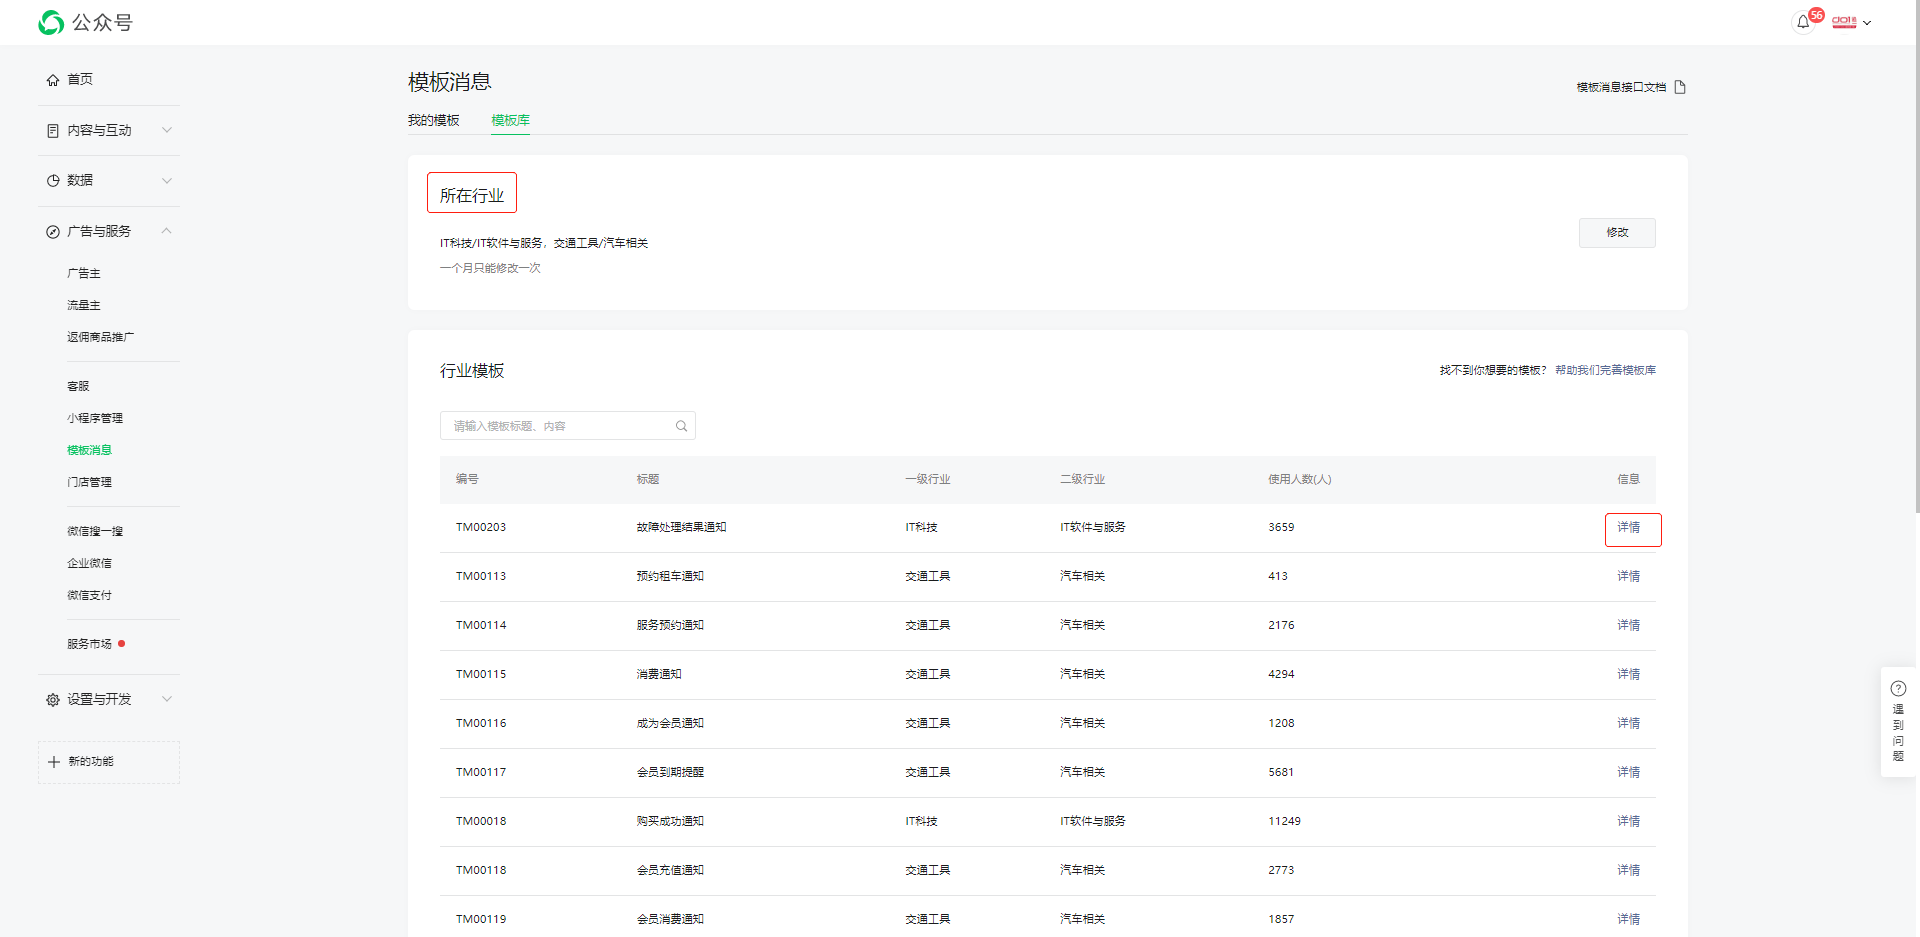Click the plus icon for 新的功能

[x=54, y=762]
